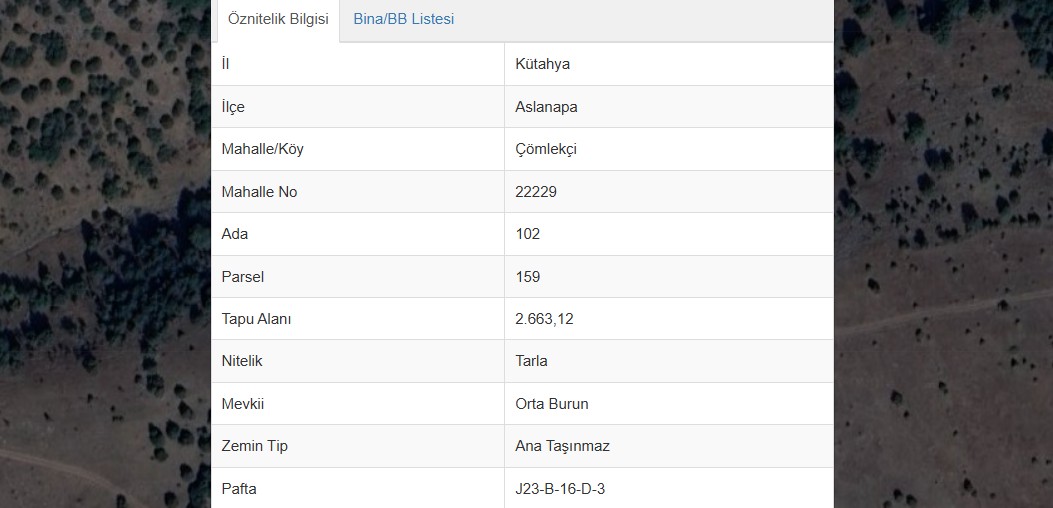Viewport: 1053px width, 508px height.
Task: Select Tapu Alanı value 2.663,12
Action: 545,319
